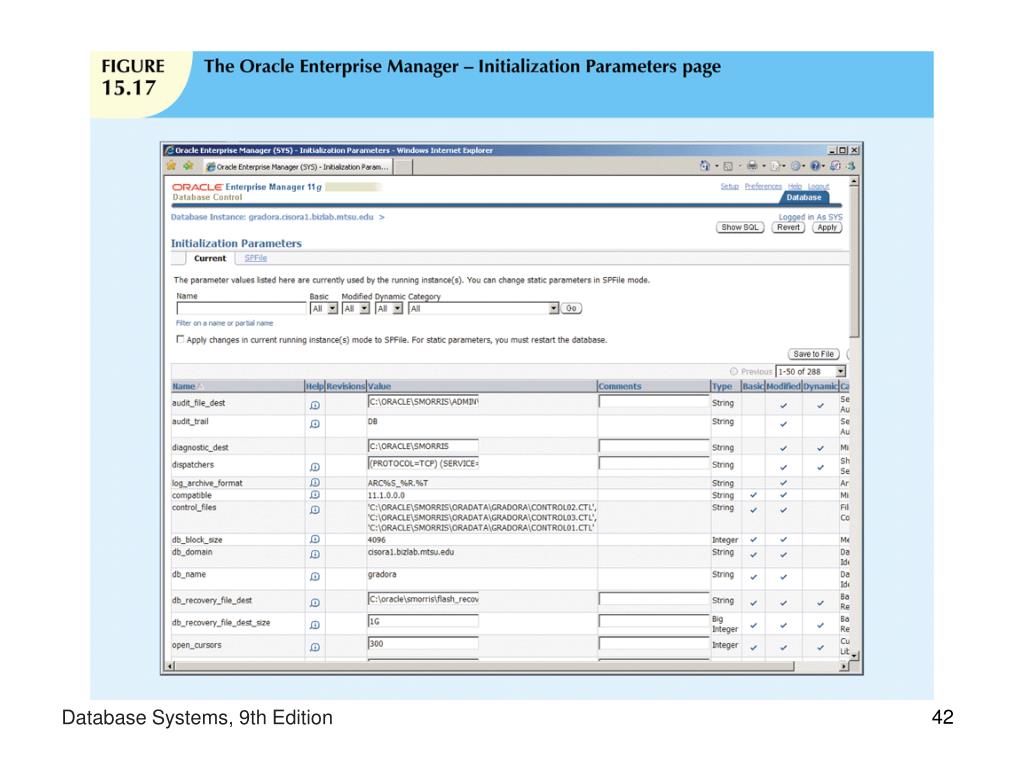This screenshot has width=1024, height=768.
Task: Click audit_file_dest comments field
Action: click(x=654, y=402)
